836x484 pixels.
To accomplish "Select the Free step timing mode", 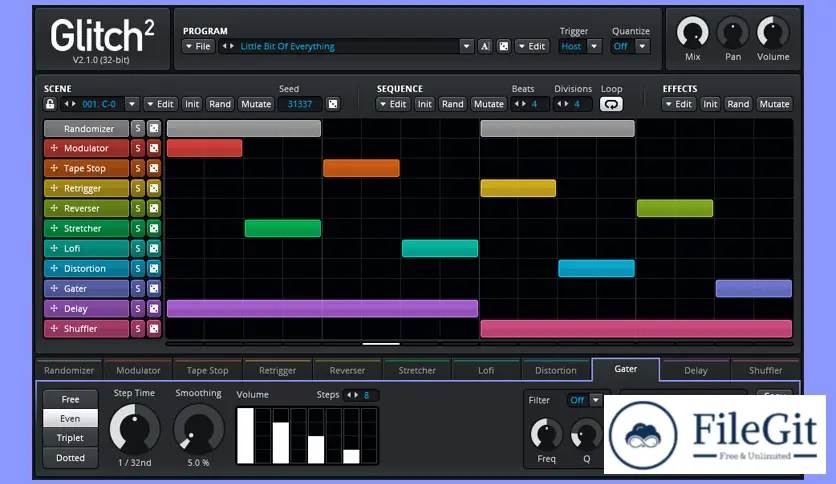I will click(x=70, y=399).
